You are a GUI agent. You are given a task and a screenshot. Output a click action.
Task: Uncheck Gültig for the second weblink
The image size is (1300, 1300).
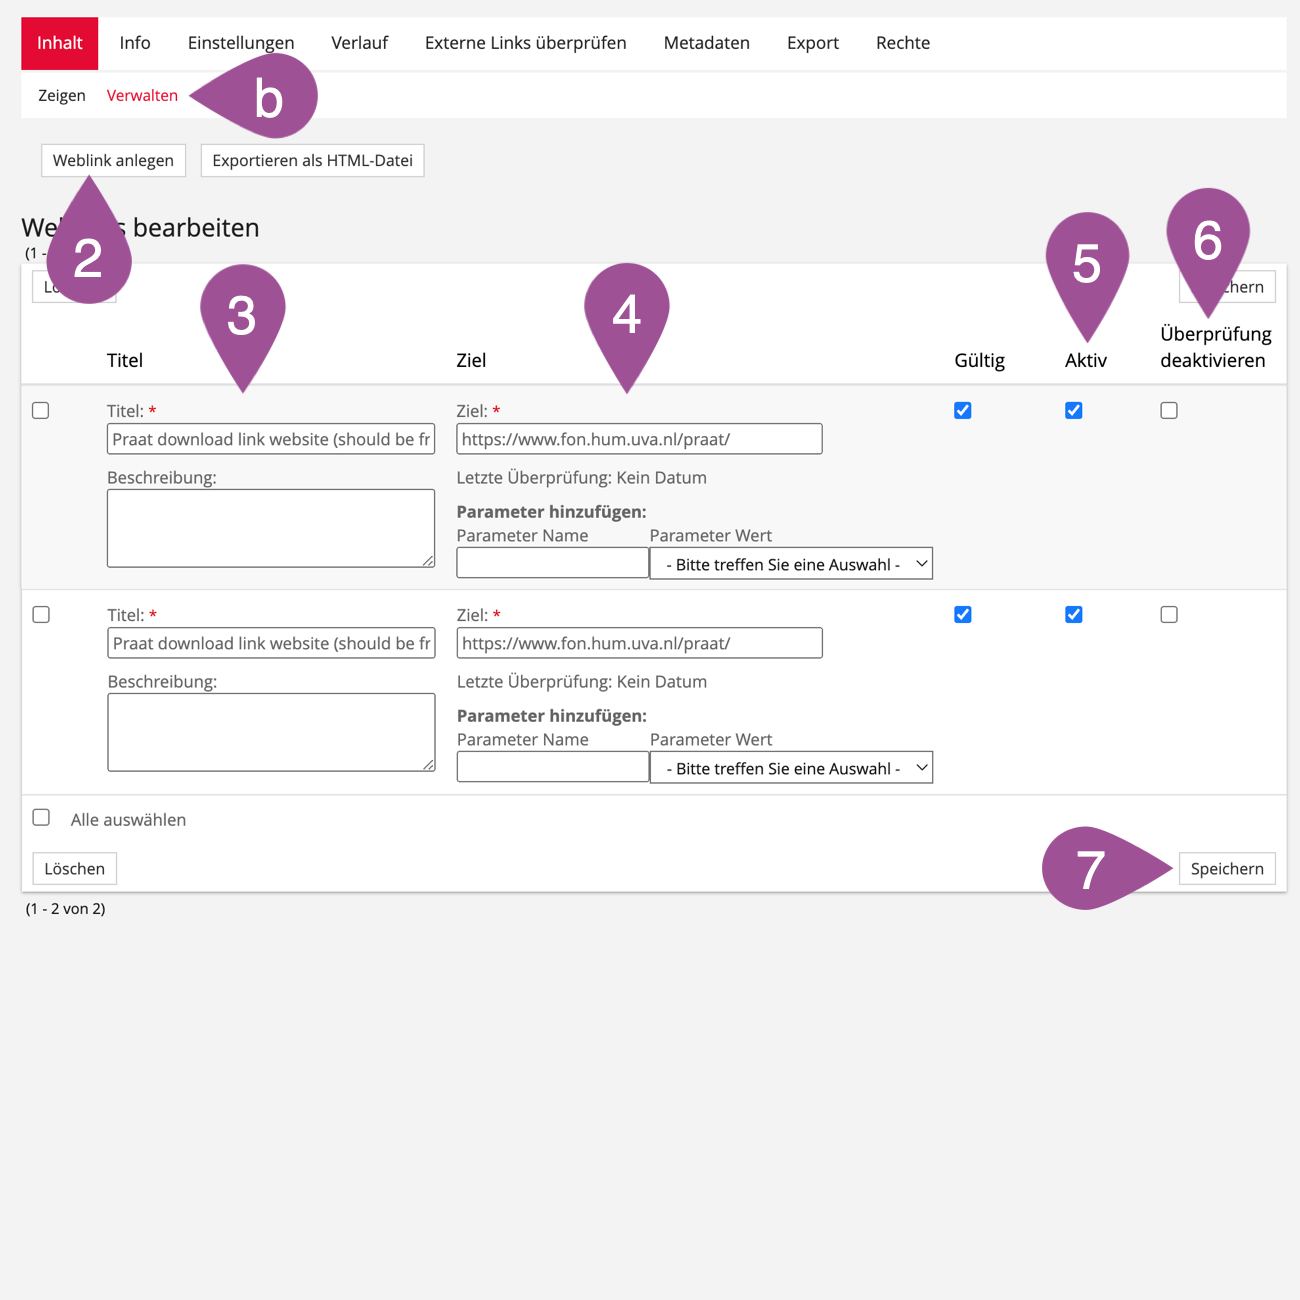coord(962,615)
